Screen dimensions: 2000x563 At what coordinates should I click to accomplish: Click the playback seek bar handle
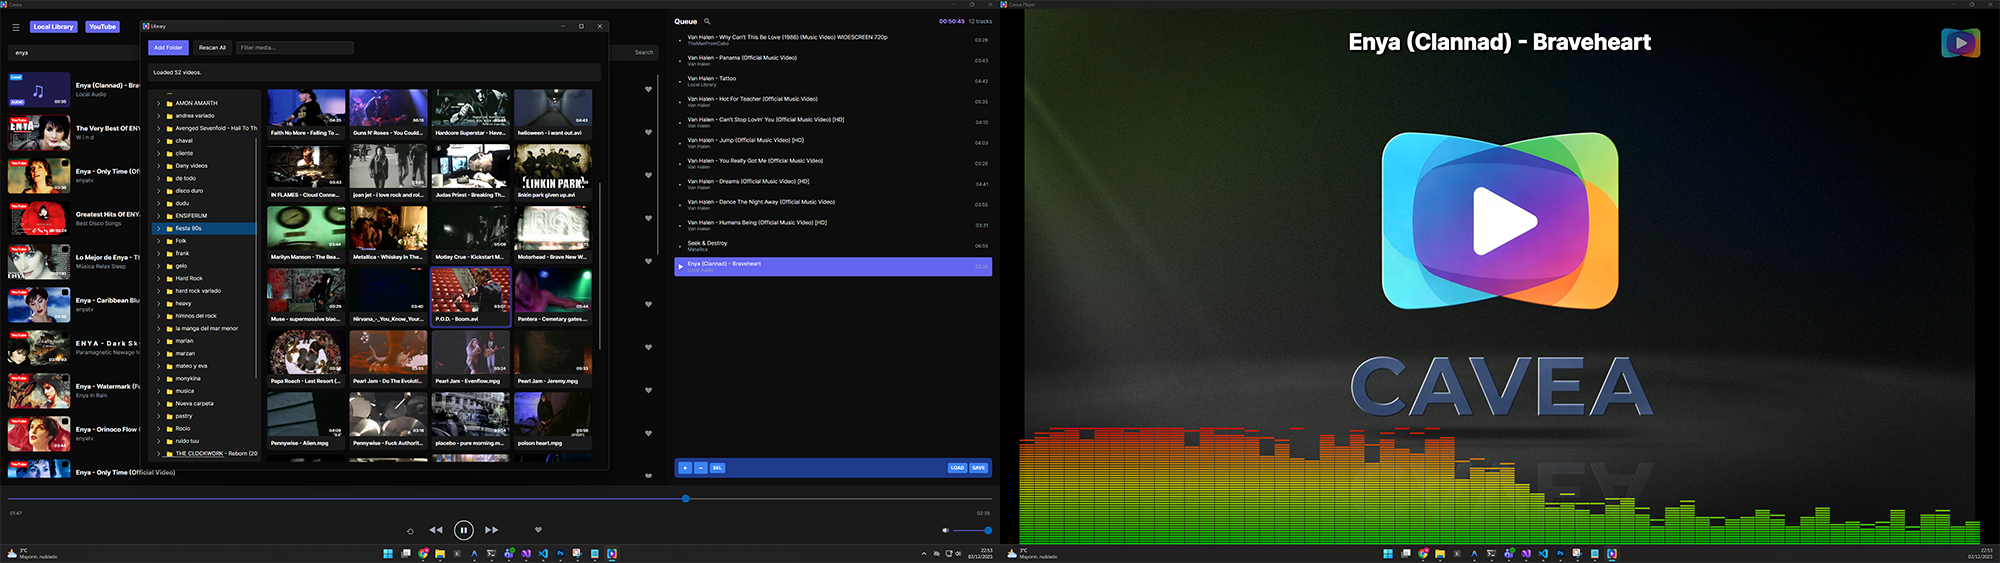(686, 498)
